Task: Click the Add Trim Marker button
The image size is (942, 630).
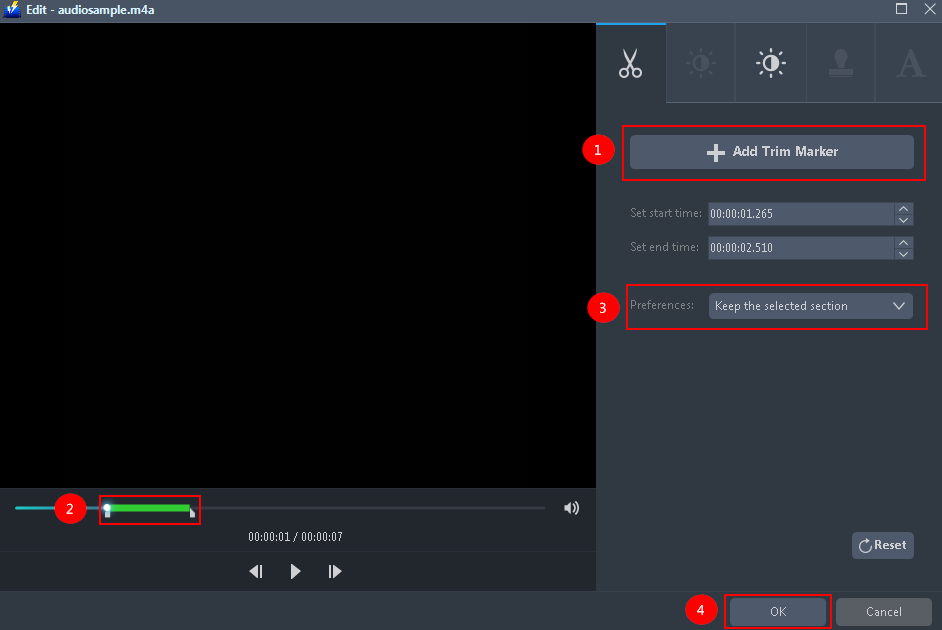Action: (771, 152)
